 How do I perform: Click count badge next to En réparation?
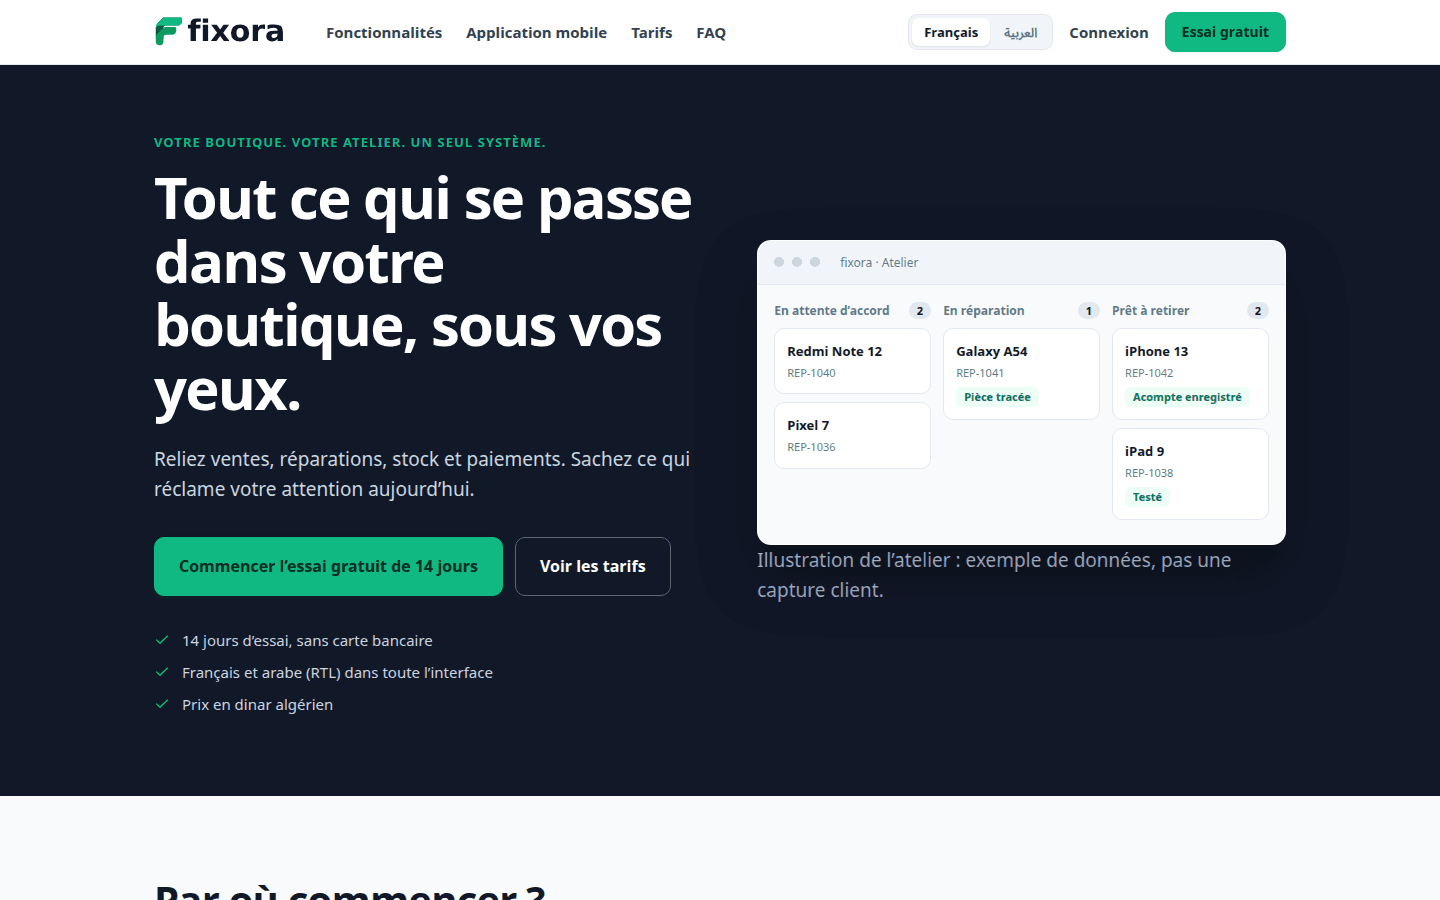coord(1089,311)
